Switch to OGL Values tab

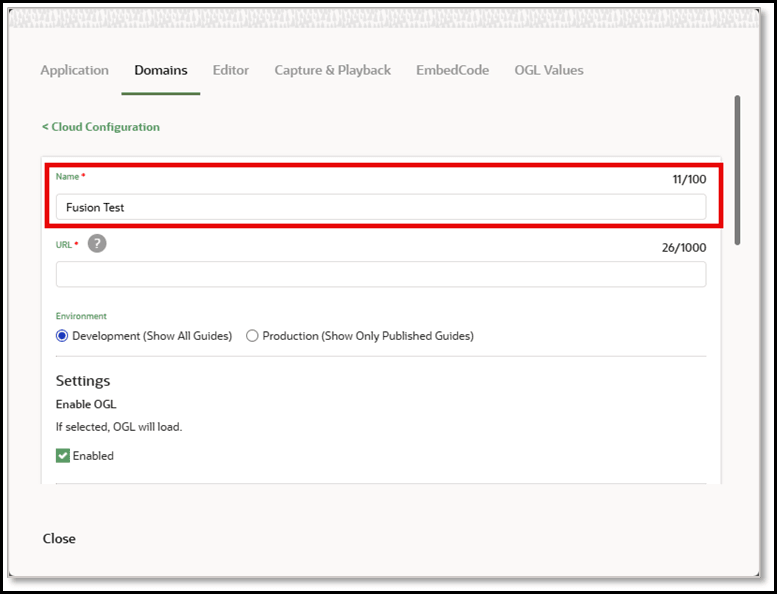pos(549,70)
